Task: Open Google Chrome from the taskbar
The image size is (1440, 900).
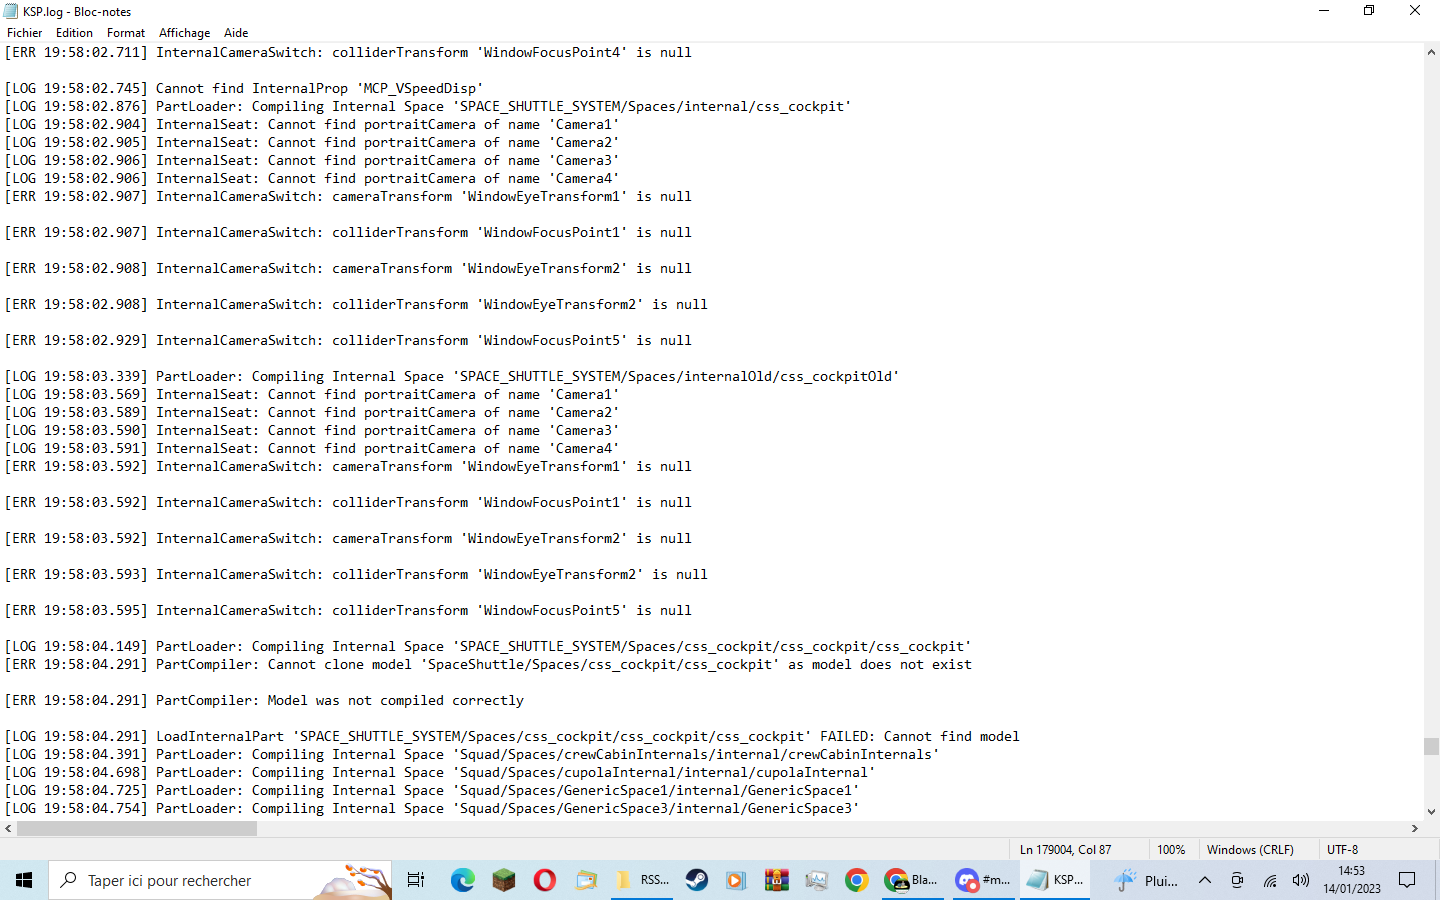Action: (x=858, y=880)
